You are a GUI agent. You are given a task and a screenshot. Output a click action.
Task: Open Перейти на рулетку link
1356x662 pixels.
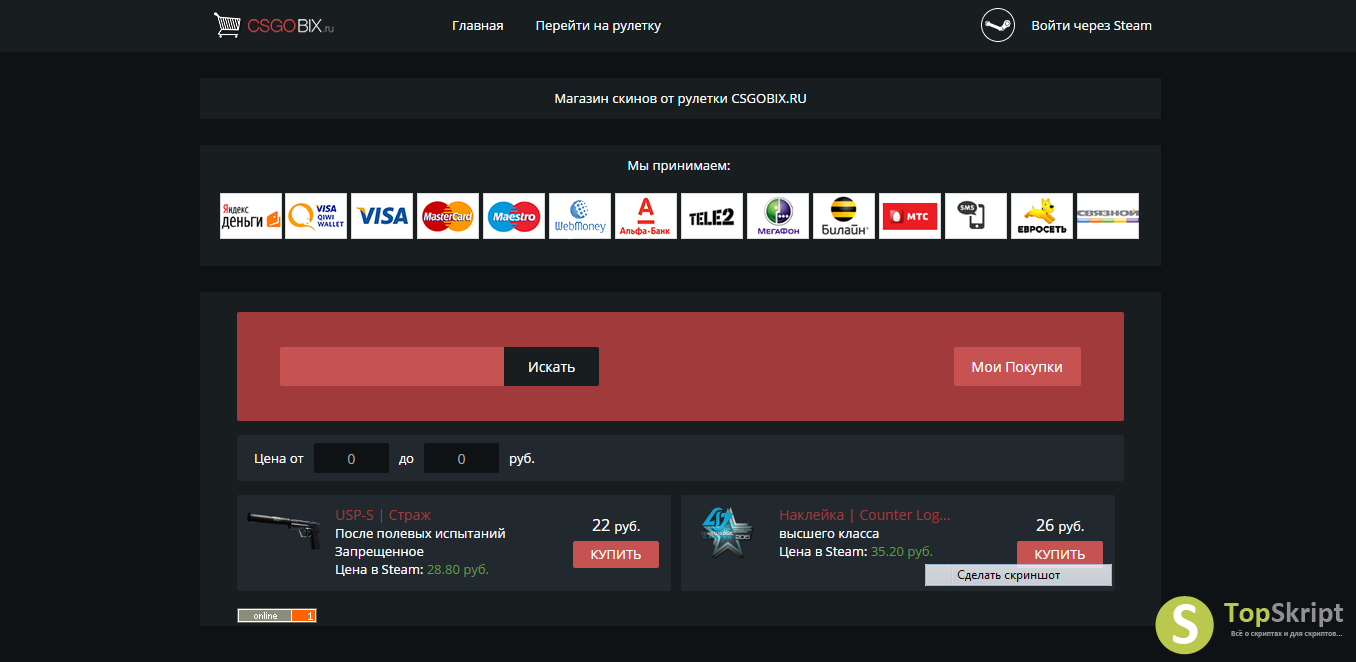[x=598, y=26]
